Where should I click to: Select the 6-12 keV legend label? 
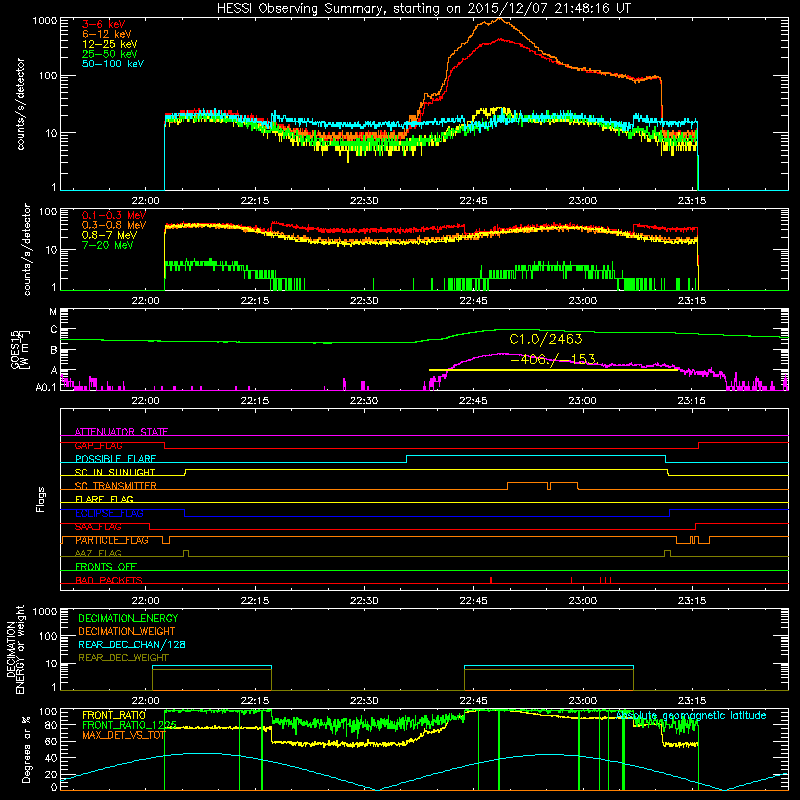[107, 34]
